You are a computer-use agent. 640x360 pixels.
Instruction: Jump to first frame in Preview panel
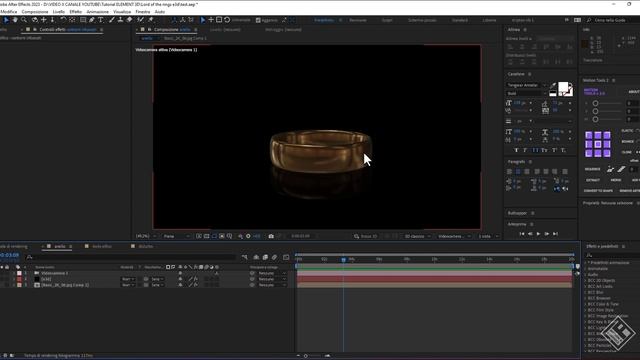click(522, 234)
